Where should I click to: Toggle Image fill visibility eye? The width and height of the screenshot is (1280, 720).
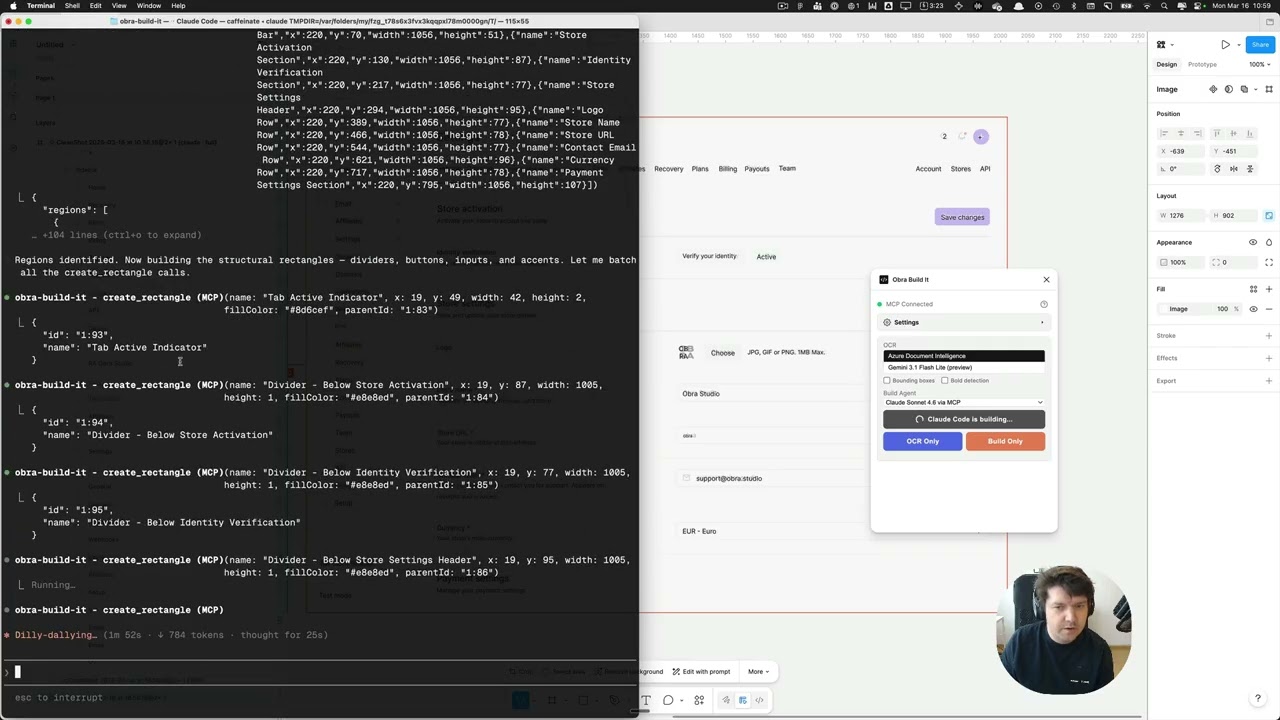(x=1253, y=309)
